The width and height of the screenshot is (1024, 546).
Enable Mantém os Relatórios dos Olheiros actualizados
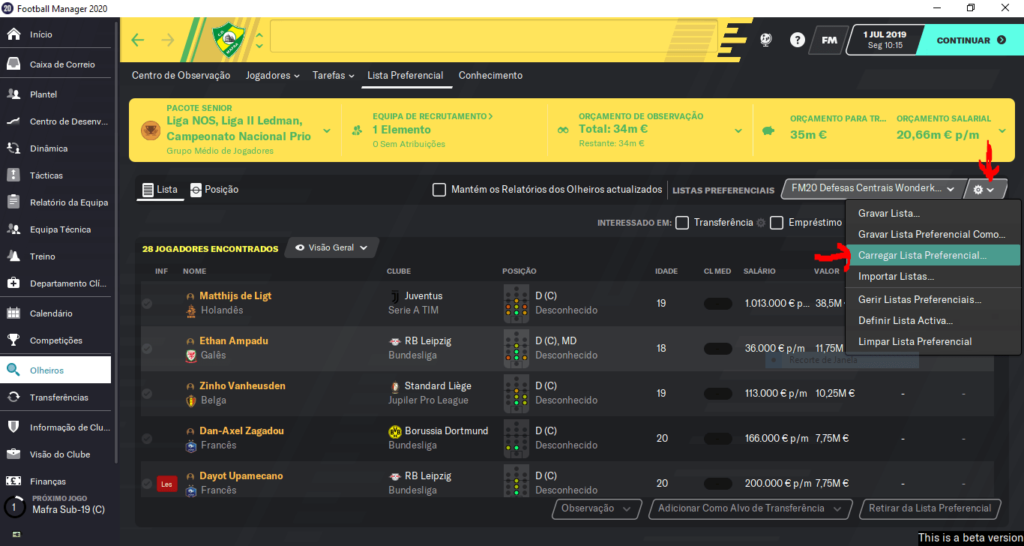tap(439, 190)
